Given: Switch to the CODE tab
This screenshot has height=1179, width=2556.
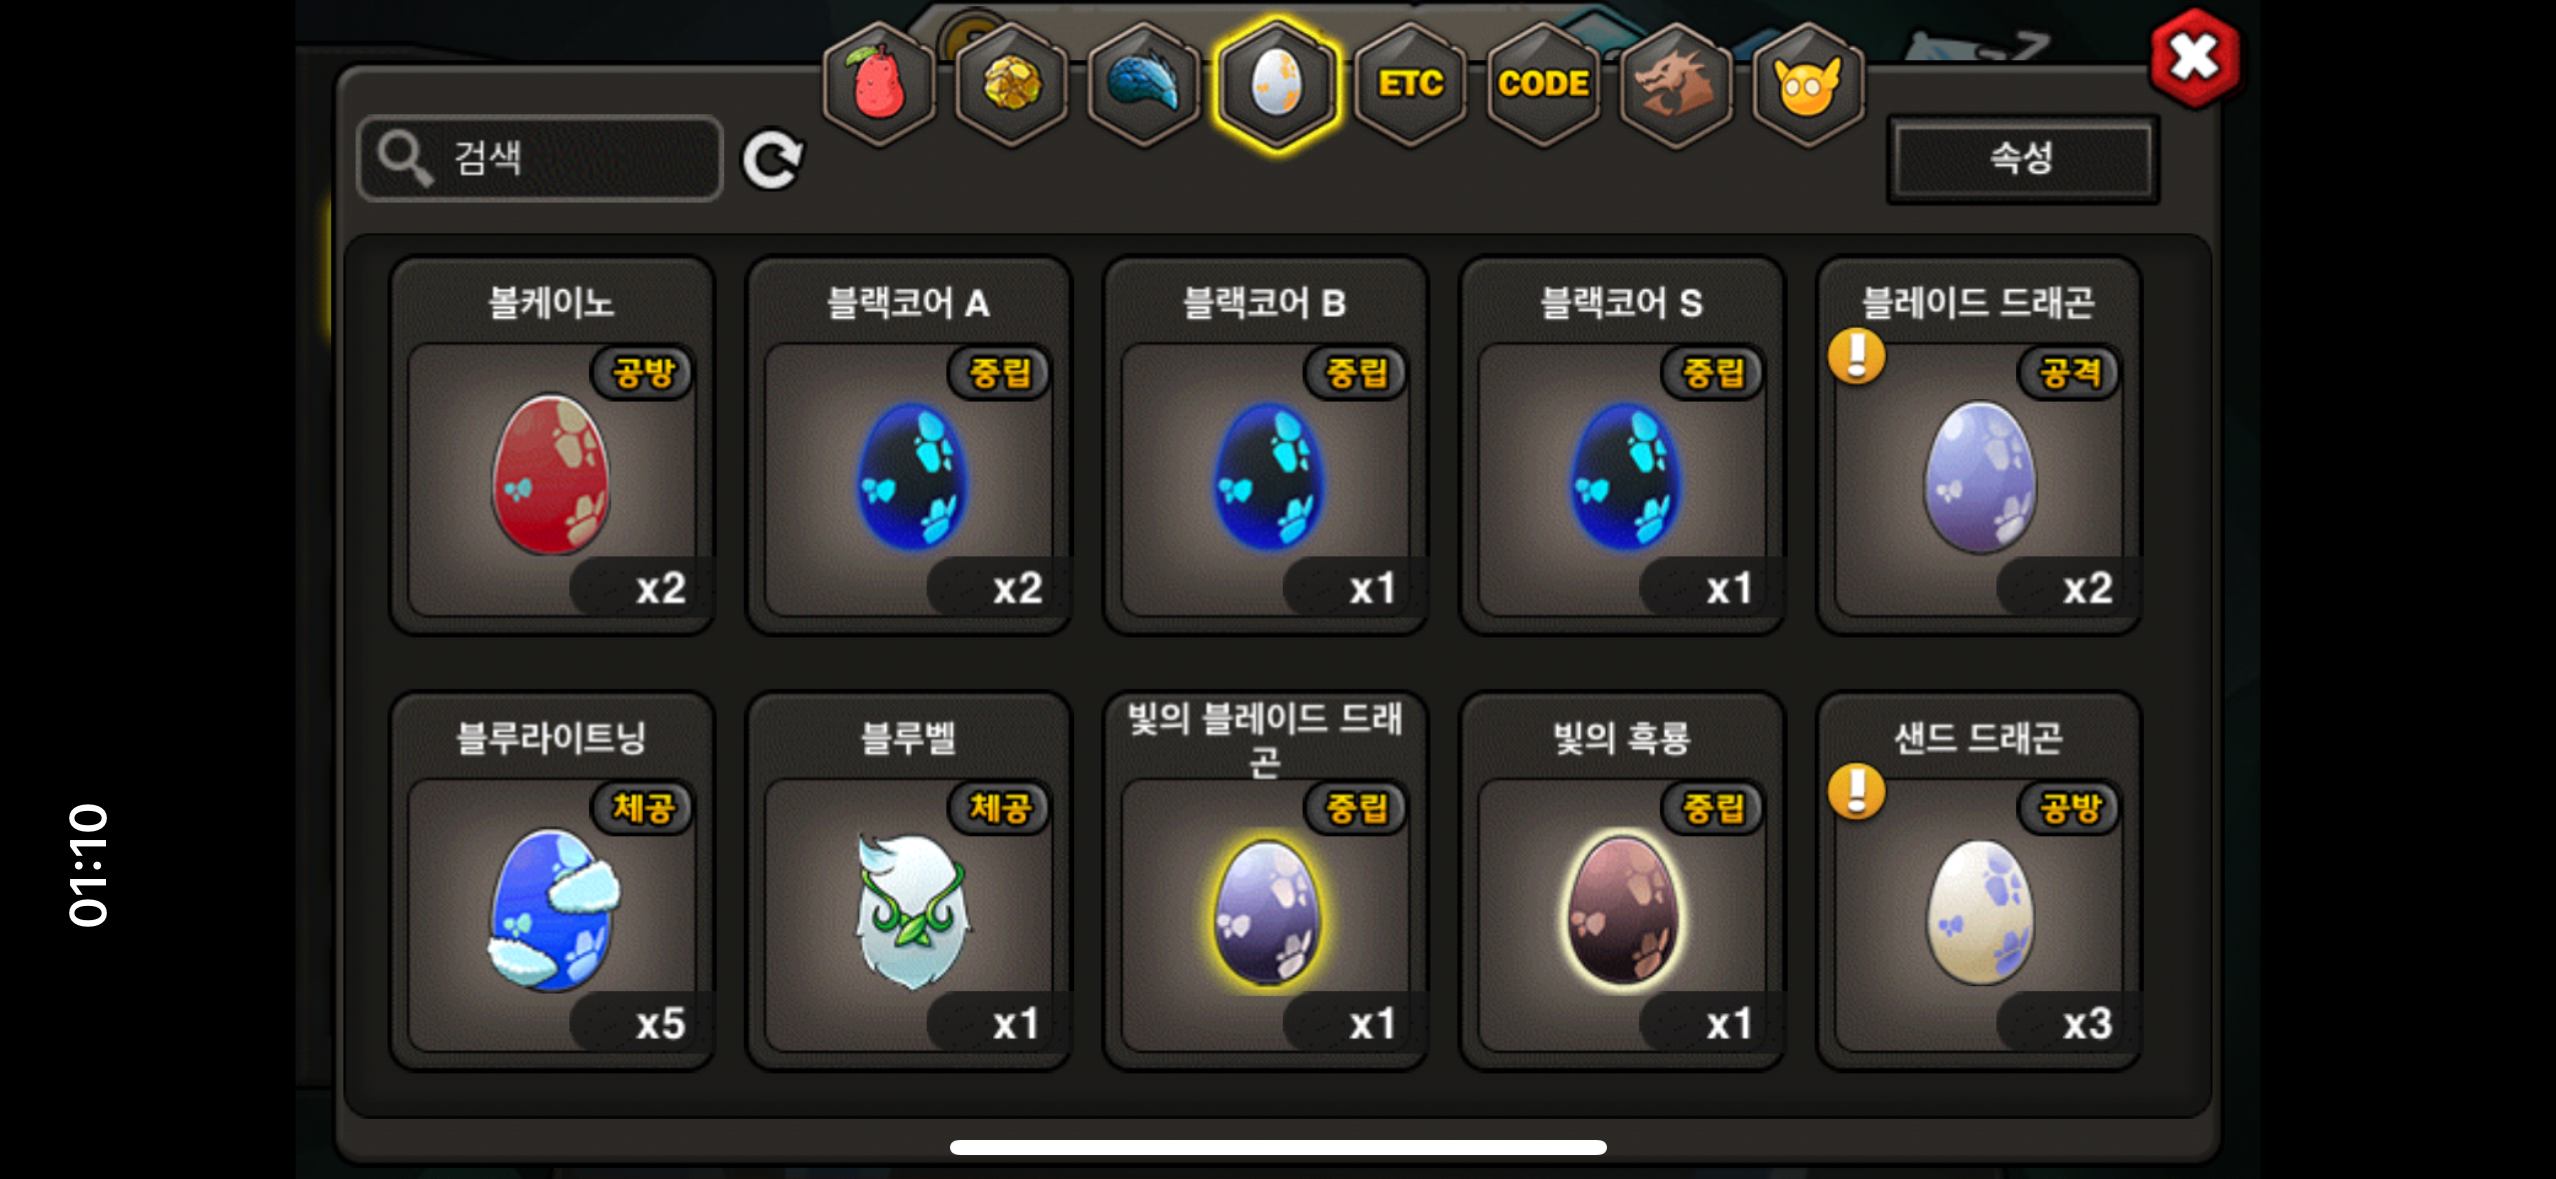Looking at the screenshot, I should point(1543,85).
